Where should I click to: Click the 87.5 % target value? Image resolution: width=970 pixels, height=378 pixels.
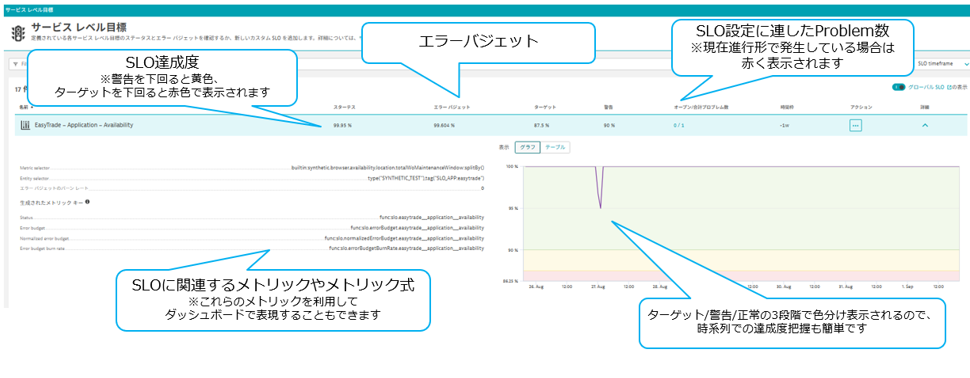[x=541, y=125]
